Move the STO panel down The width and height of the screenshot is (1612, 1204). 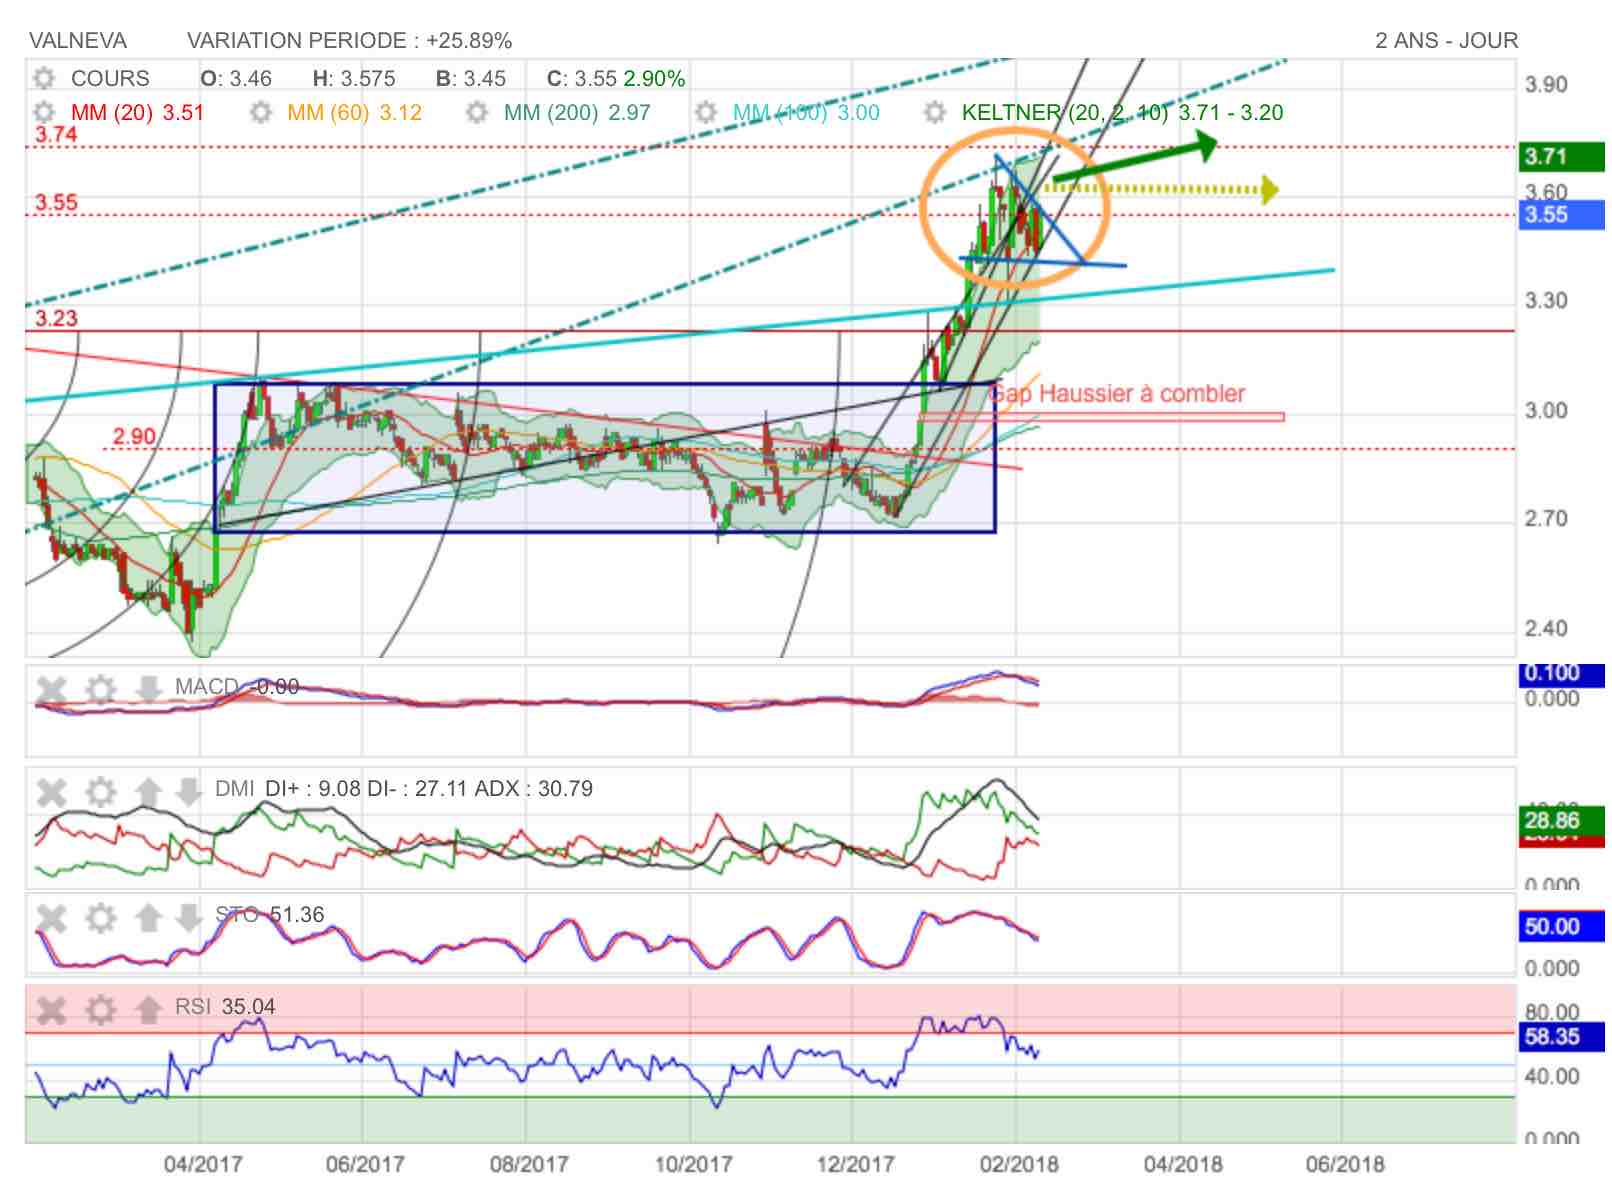pos(188,918)
